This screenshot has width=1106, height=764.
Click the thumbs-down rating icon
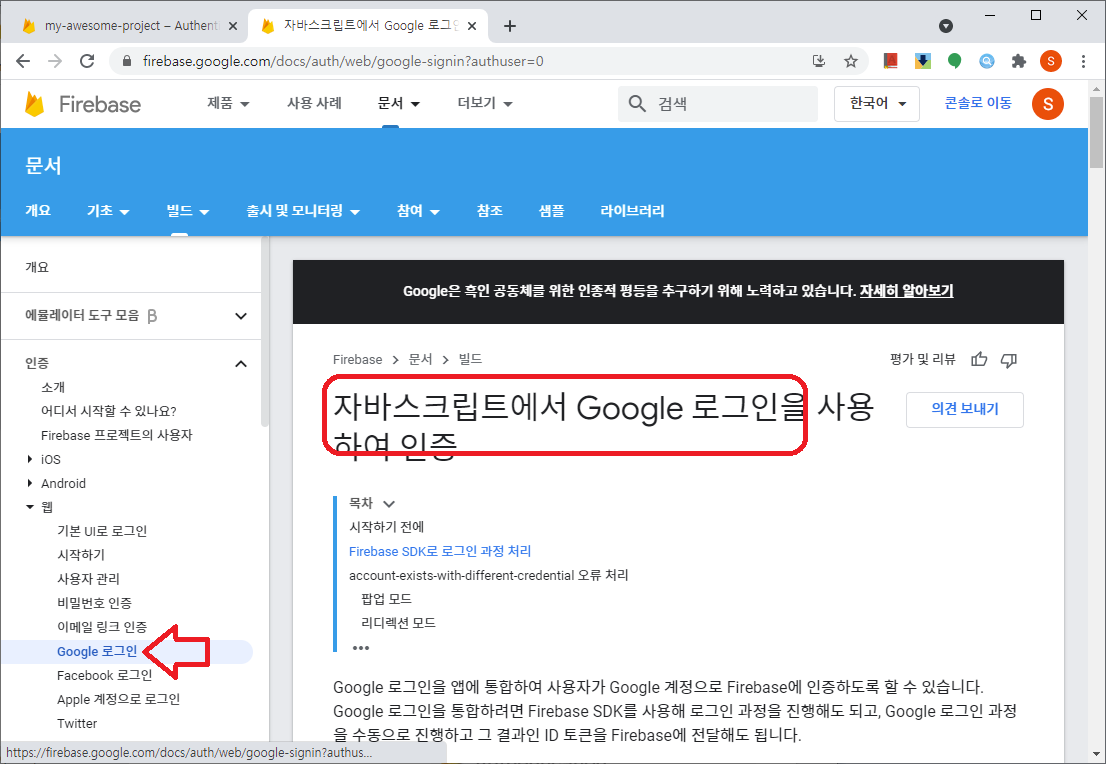pos(1009,360)
